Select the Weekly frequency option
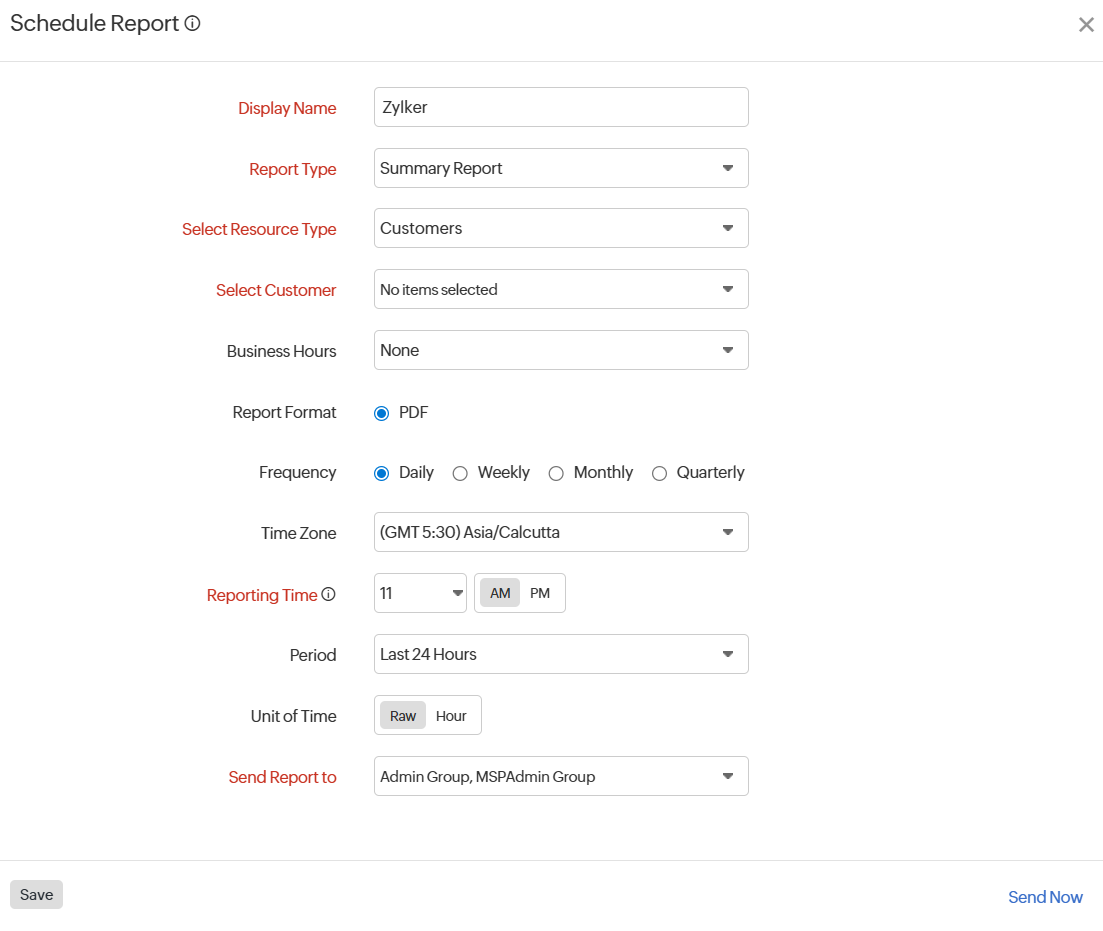Viewport: 1103px width, 931px height. pyautogui.click(x=460, y=473)
